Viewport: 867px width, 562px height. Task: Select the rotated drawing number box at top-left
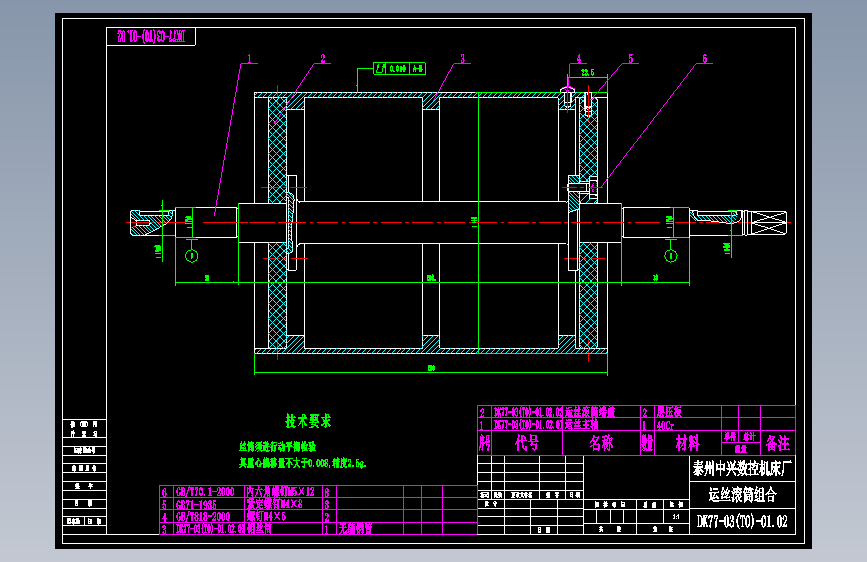point(151,37)
